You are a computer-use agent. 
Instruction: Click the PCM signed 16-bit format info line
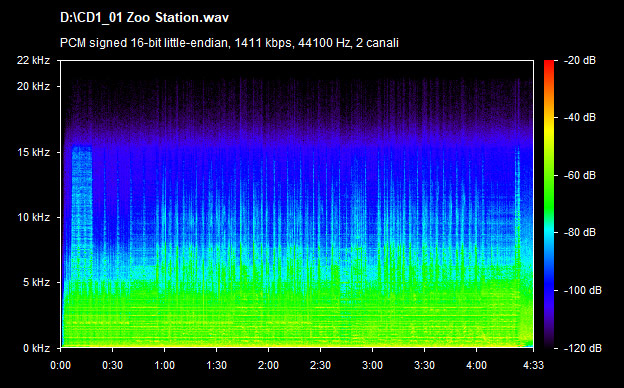[229, 43]
